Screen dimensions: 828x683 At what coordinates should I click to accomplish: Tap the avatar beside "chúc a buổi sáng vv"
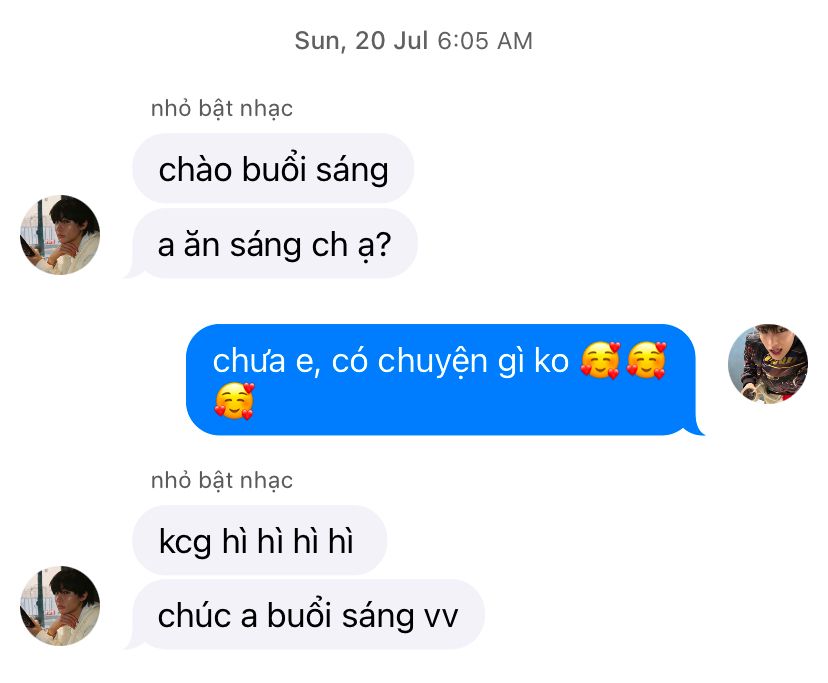tap(60, 606)
